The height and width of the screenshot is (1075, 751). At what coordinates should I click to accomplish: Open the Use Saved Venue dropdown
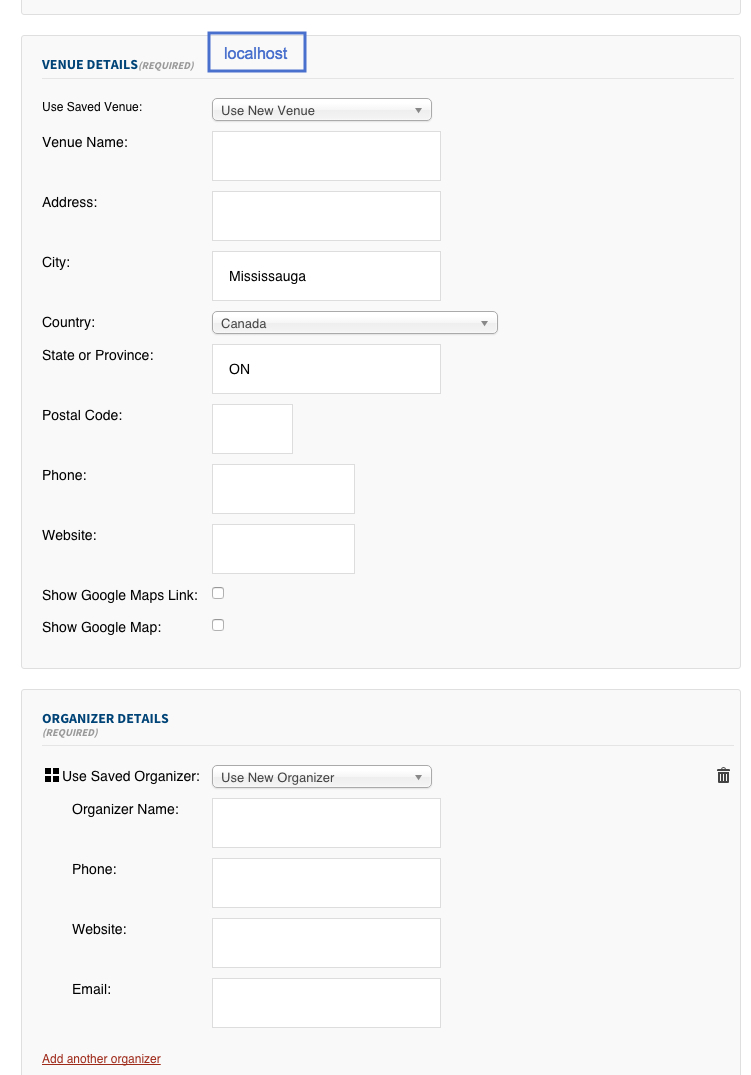(321, 110)
